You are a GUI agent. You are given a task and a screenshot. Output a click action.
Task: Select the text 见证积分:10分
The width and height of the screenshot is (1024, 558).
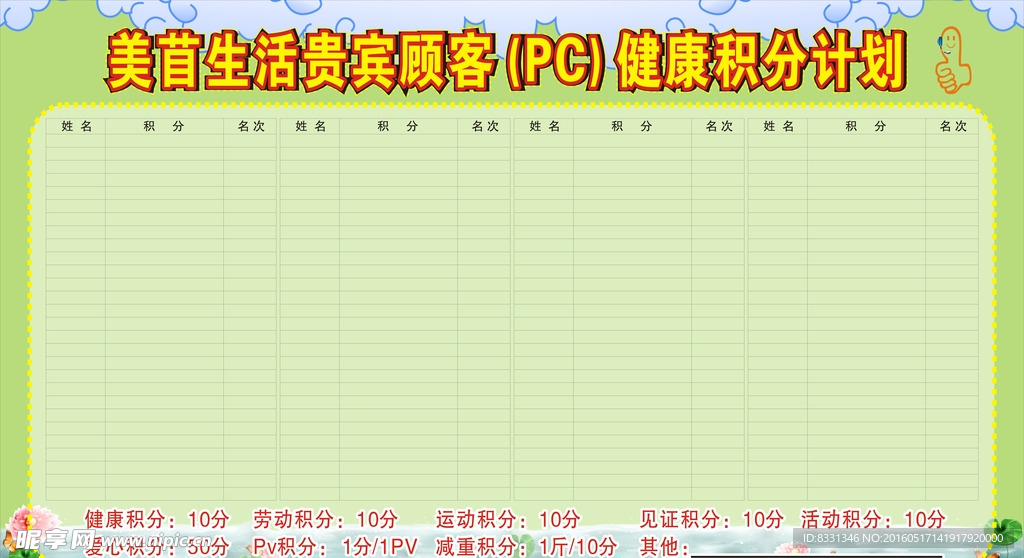click(711, 519)
